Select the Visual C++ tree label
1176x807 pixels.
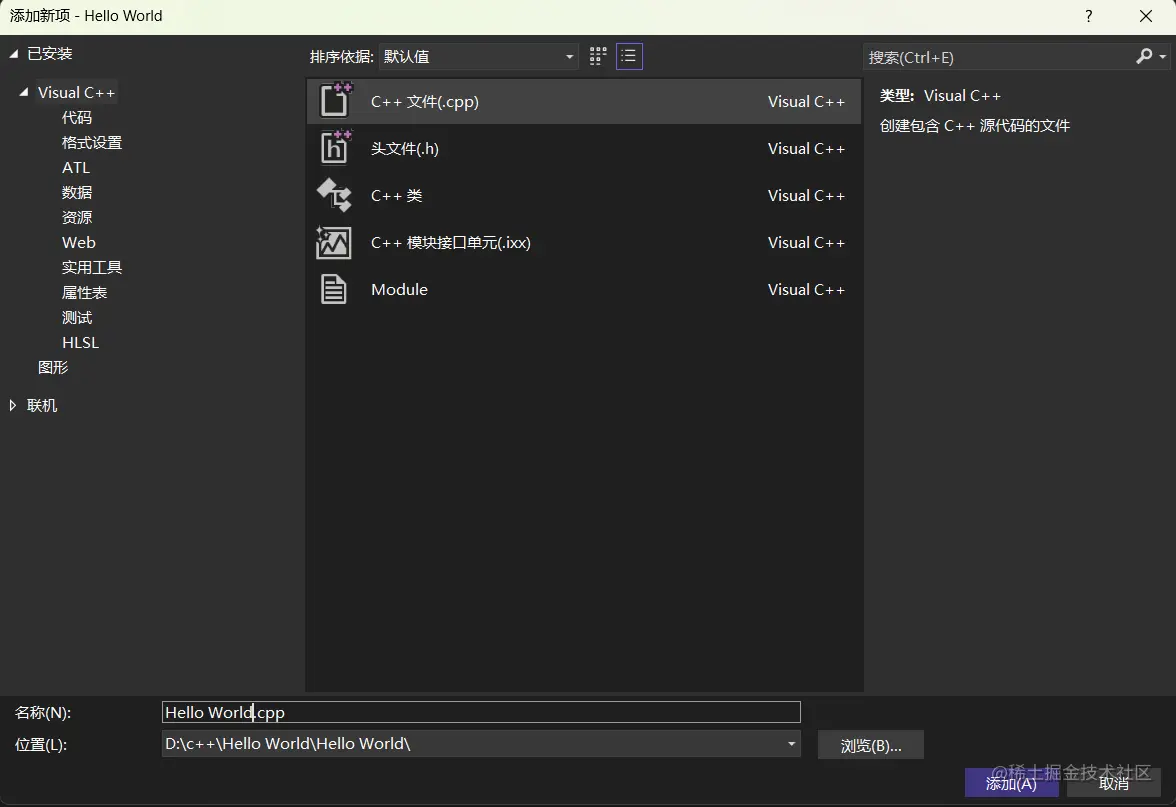(76, 92)
